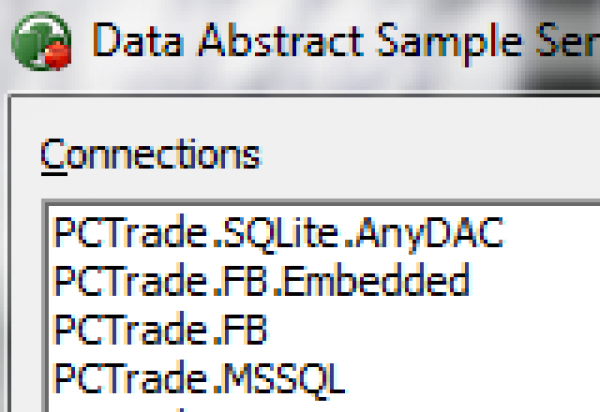This screenshot has height=412, width=600.
Task: Click blank area right of Connections label
Action: tap(420, 155)
